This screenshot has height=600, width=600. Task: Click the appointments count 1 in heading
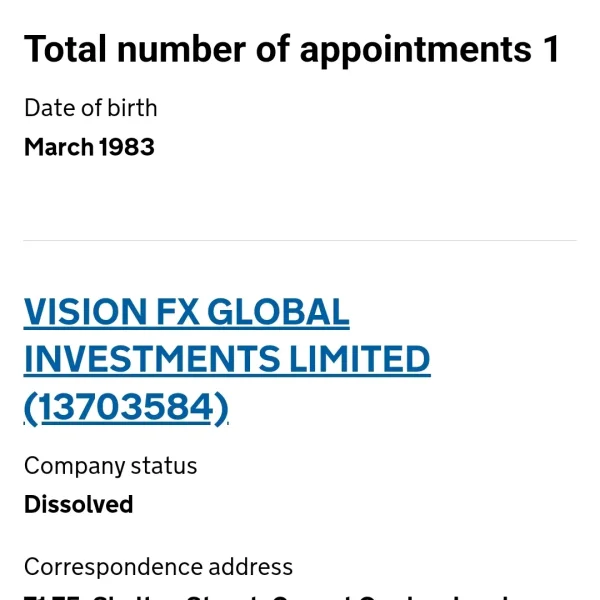551,49
